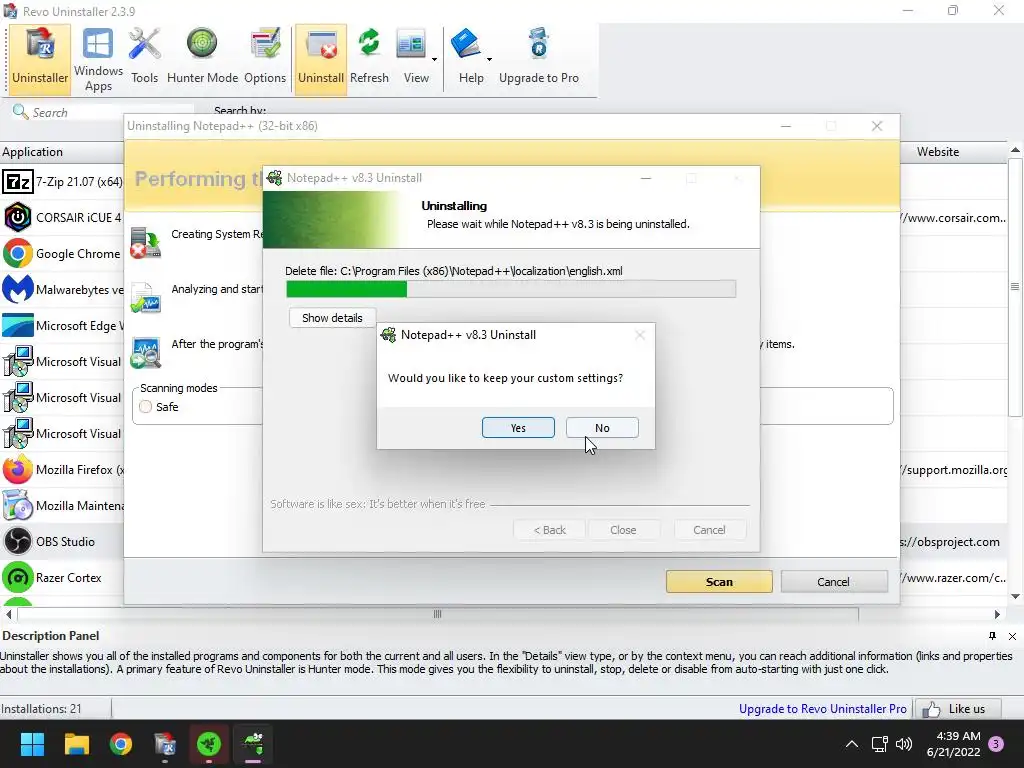Viewport: 1024px width, 768px height.
Task: Expand the Help dropdown arrow
Action: [x=489, y=59]
